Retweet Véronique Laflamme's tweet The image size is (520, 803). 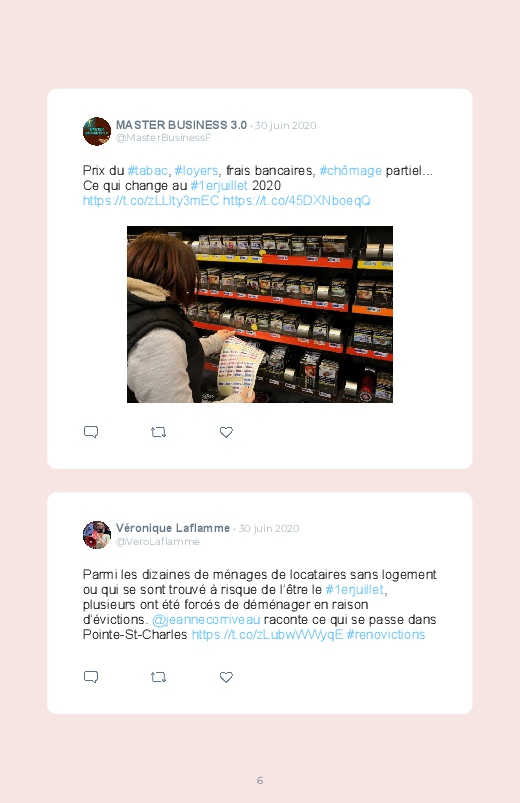coord(158,677)
